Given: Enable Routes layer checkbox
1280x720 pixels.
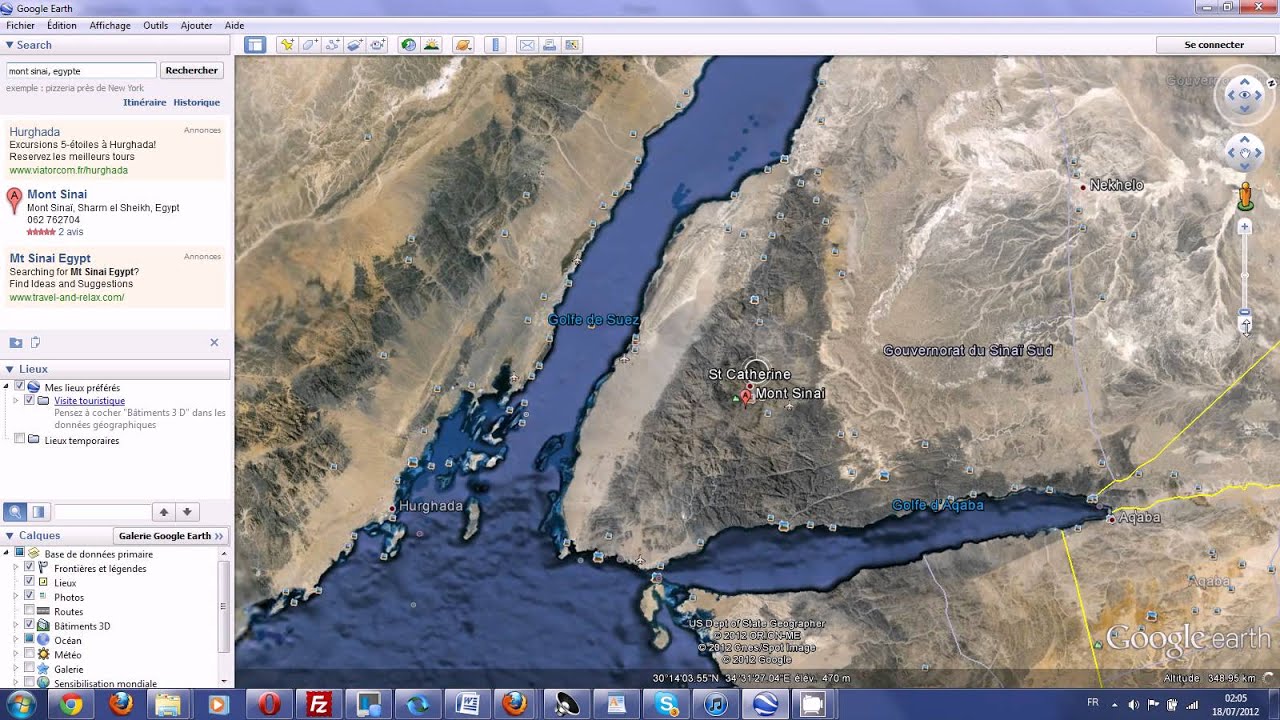Looking at the screenshot, I should click(x=29, y=610).
